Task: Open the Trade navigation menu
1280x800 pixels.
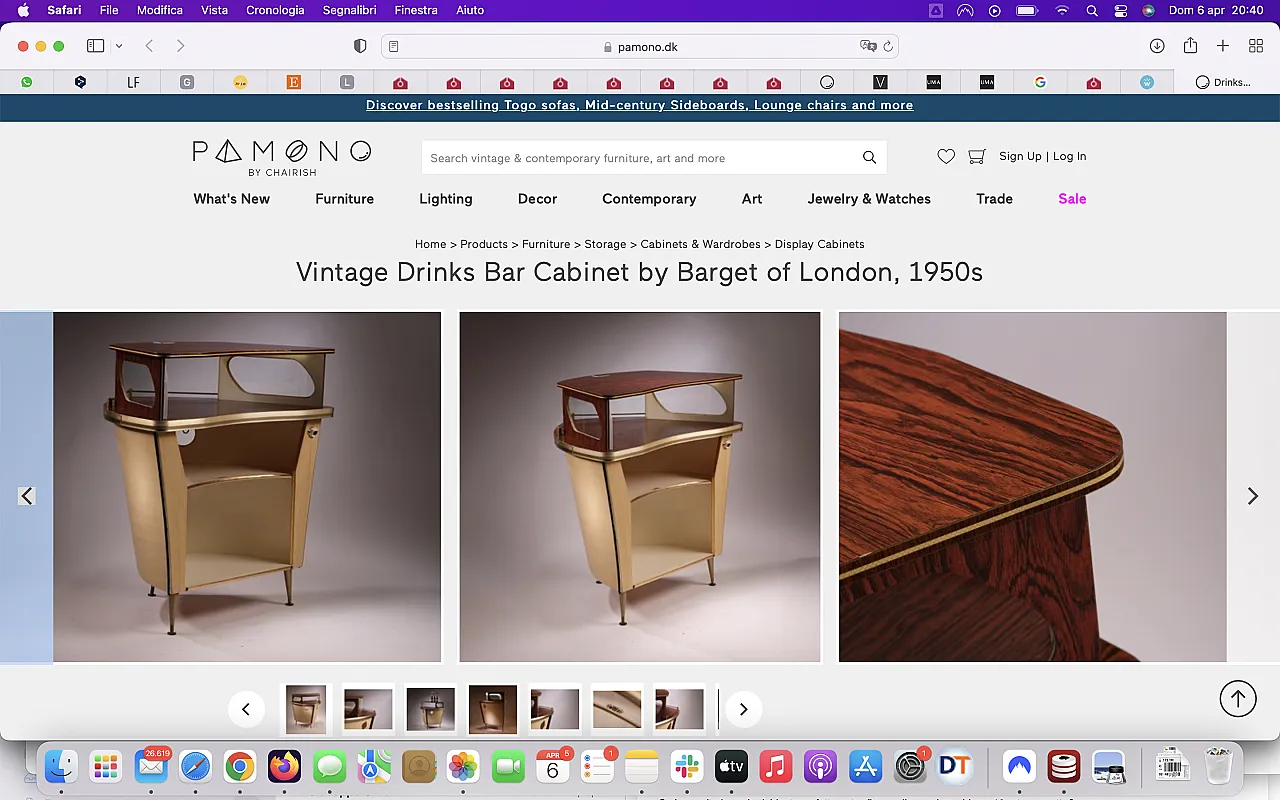Action: [x=995, y=199]
